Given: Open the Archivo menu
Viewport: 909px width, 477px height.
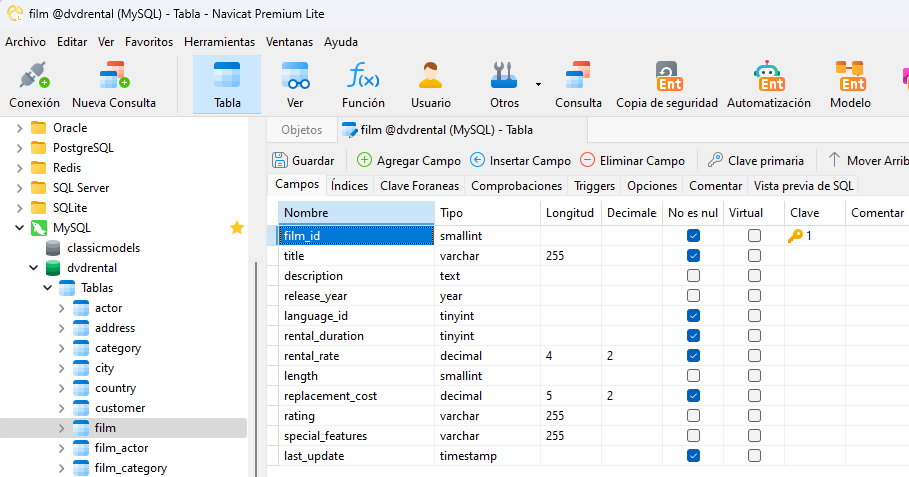Looking at the screenshot, I should point(26,42).
